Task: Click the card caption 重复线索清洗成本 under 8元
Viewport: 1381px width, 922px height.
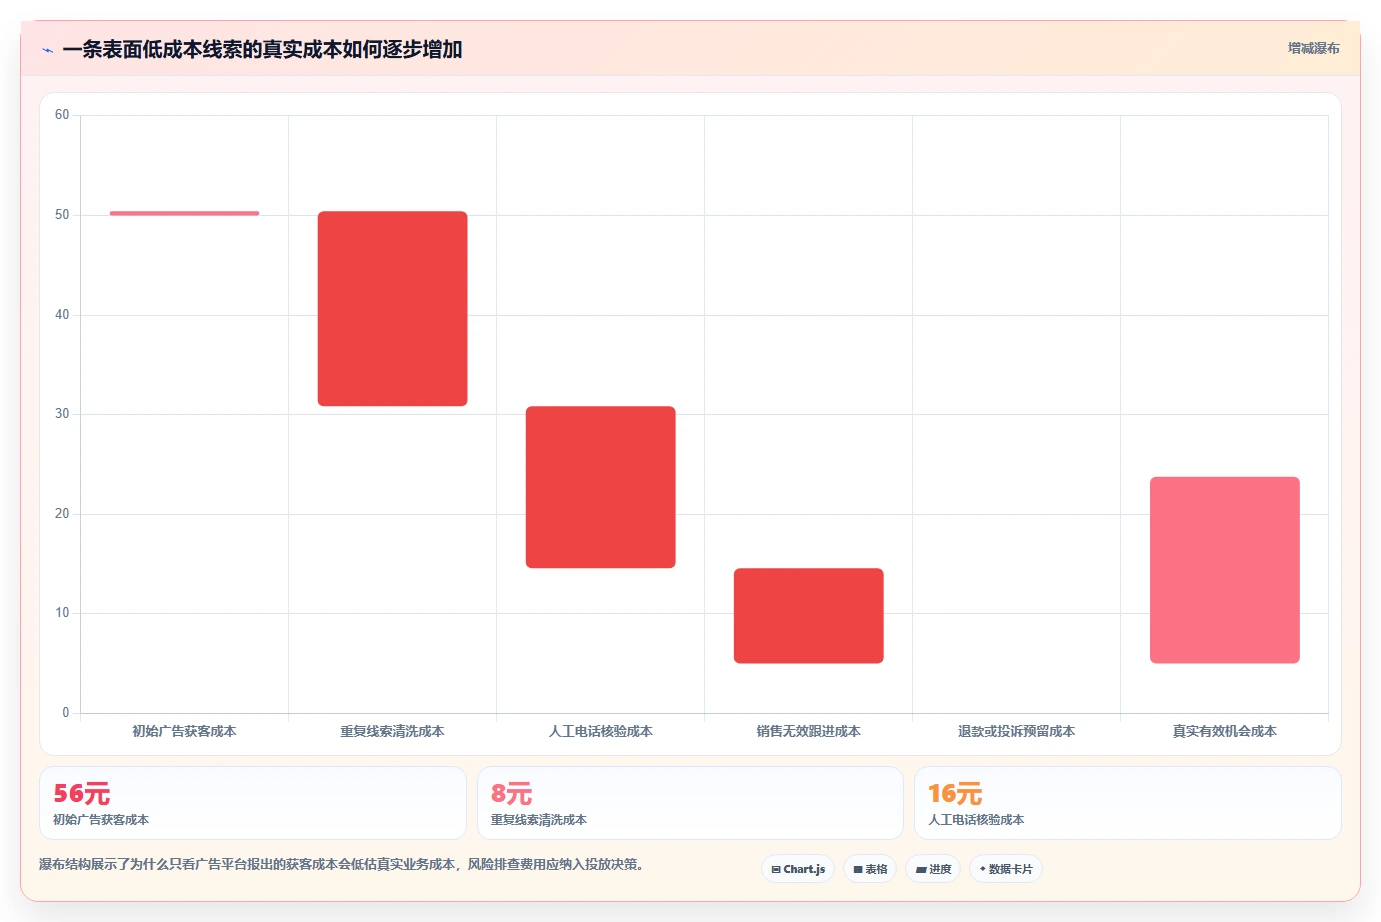Action: (539, 819)
